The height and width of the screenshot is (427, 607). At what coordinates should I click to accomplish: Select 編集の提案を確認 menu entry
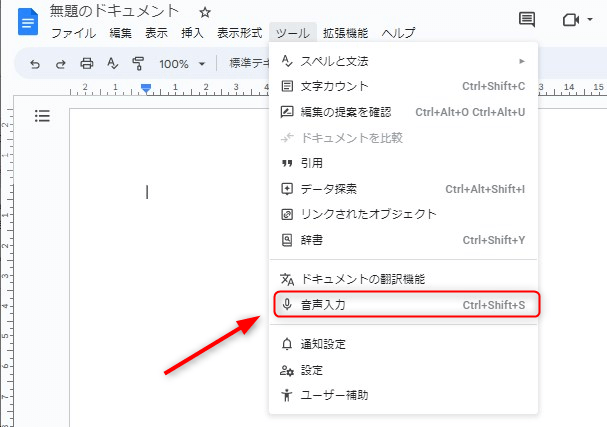tap(403, 112)
